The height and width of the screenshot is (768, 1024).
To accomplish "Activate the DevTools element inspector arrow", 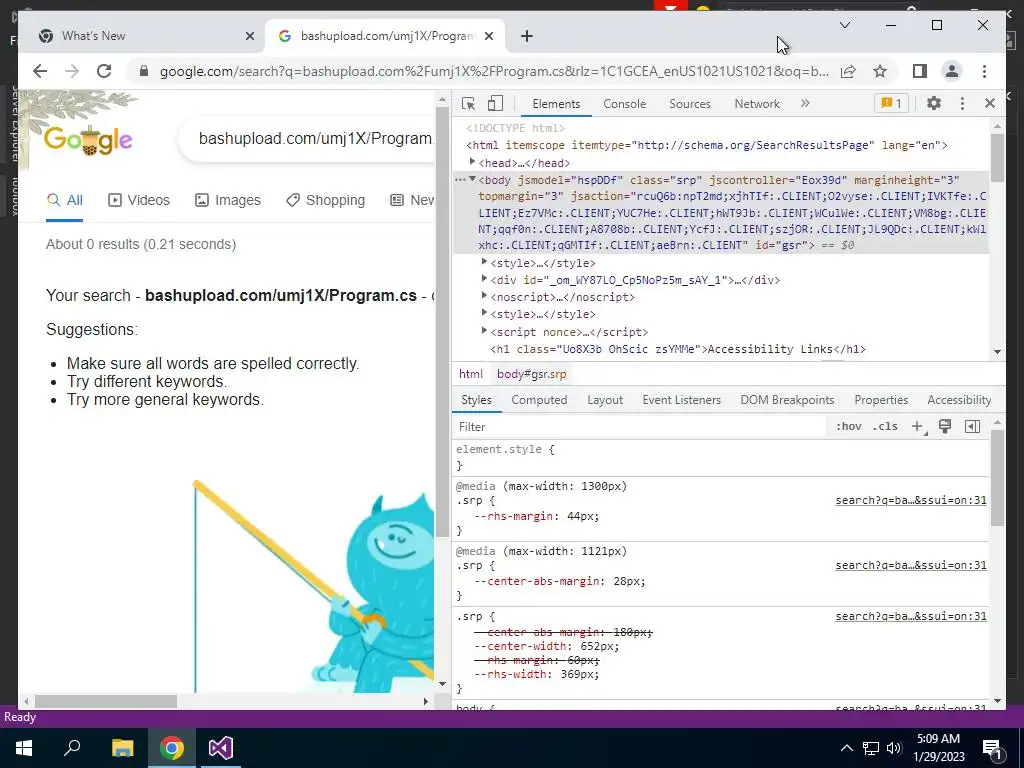I will [468, 103].
